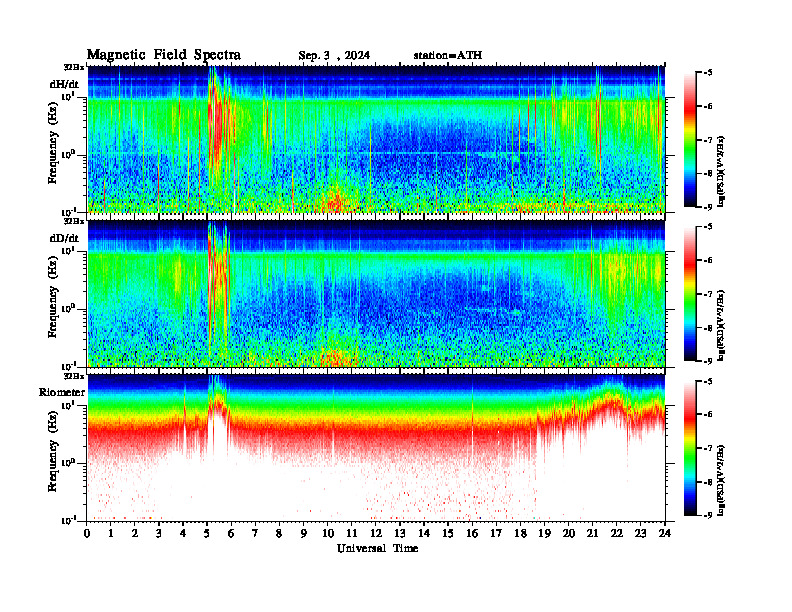The image size is (792, 612).
Task: Click hour tick label "14" on time axis
Action: coord(424,533)
